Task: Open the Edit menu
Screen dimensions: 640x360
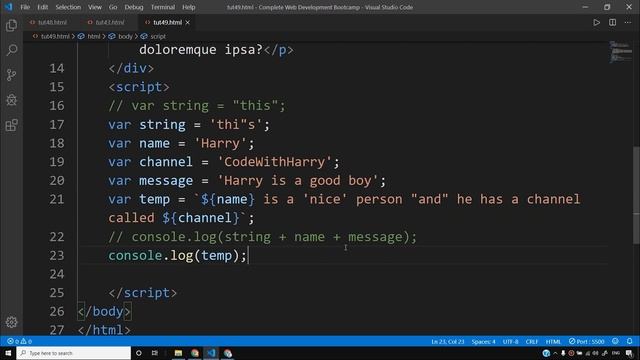Action: point(42,7)
